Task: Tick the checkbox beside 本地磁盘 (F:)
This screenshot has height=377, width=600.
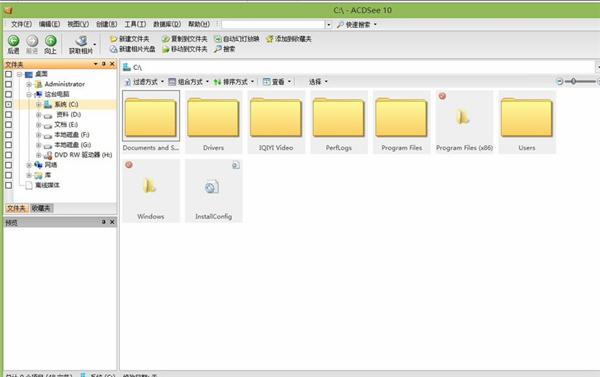Action: [x=8, y=135]
